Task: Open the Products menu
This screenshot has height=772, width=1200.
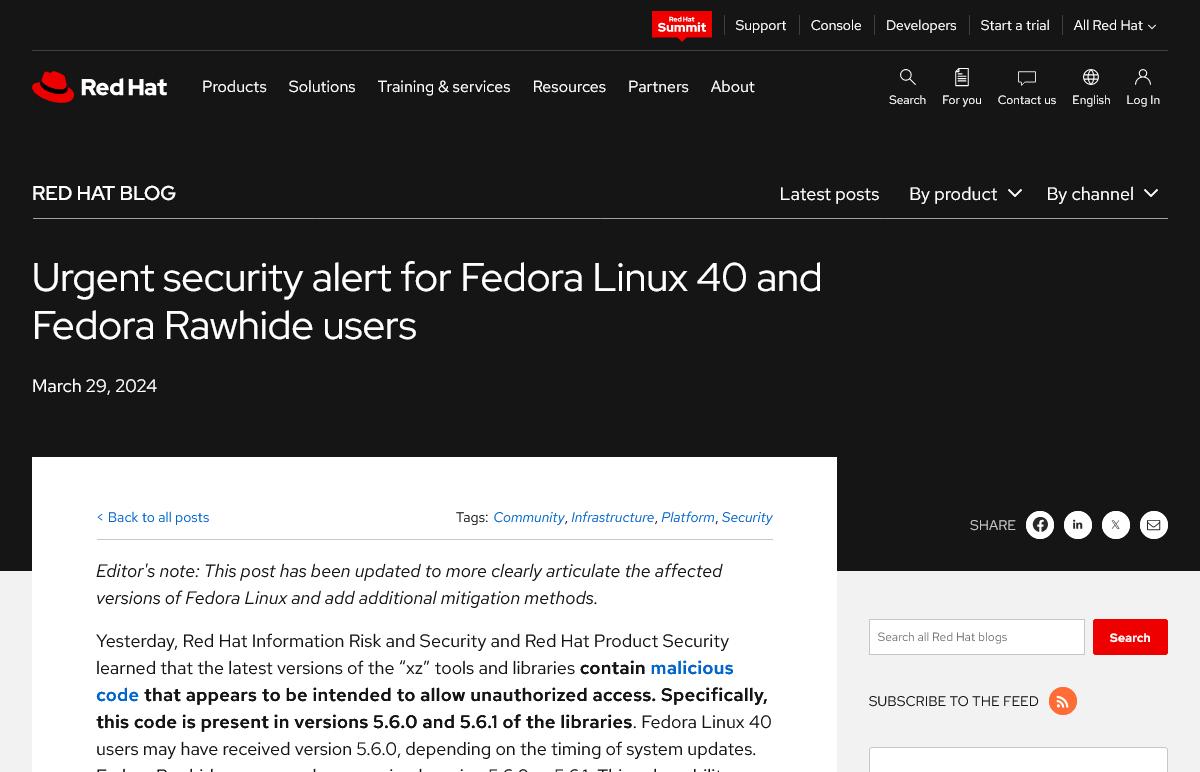Action: pos(234,87)
